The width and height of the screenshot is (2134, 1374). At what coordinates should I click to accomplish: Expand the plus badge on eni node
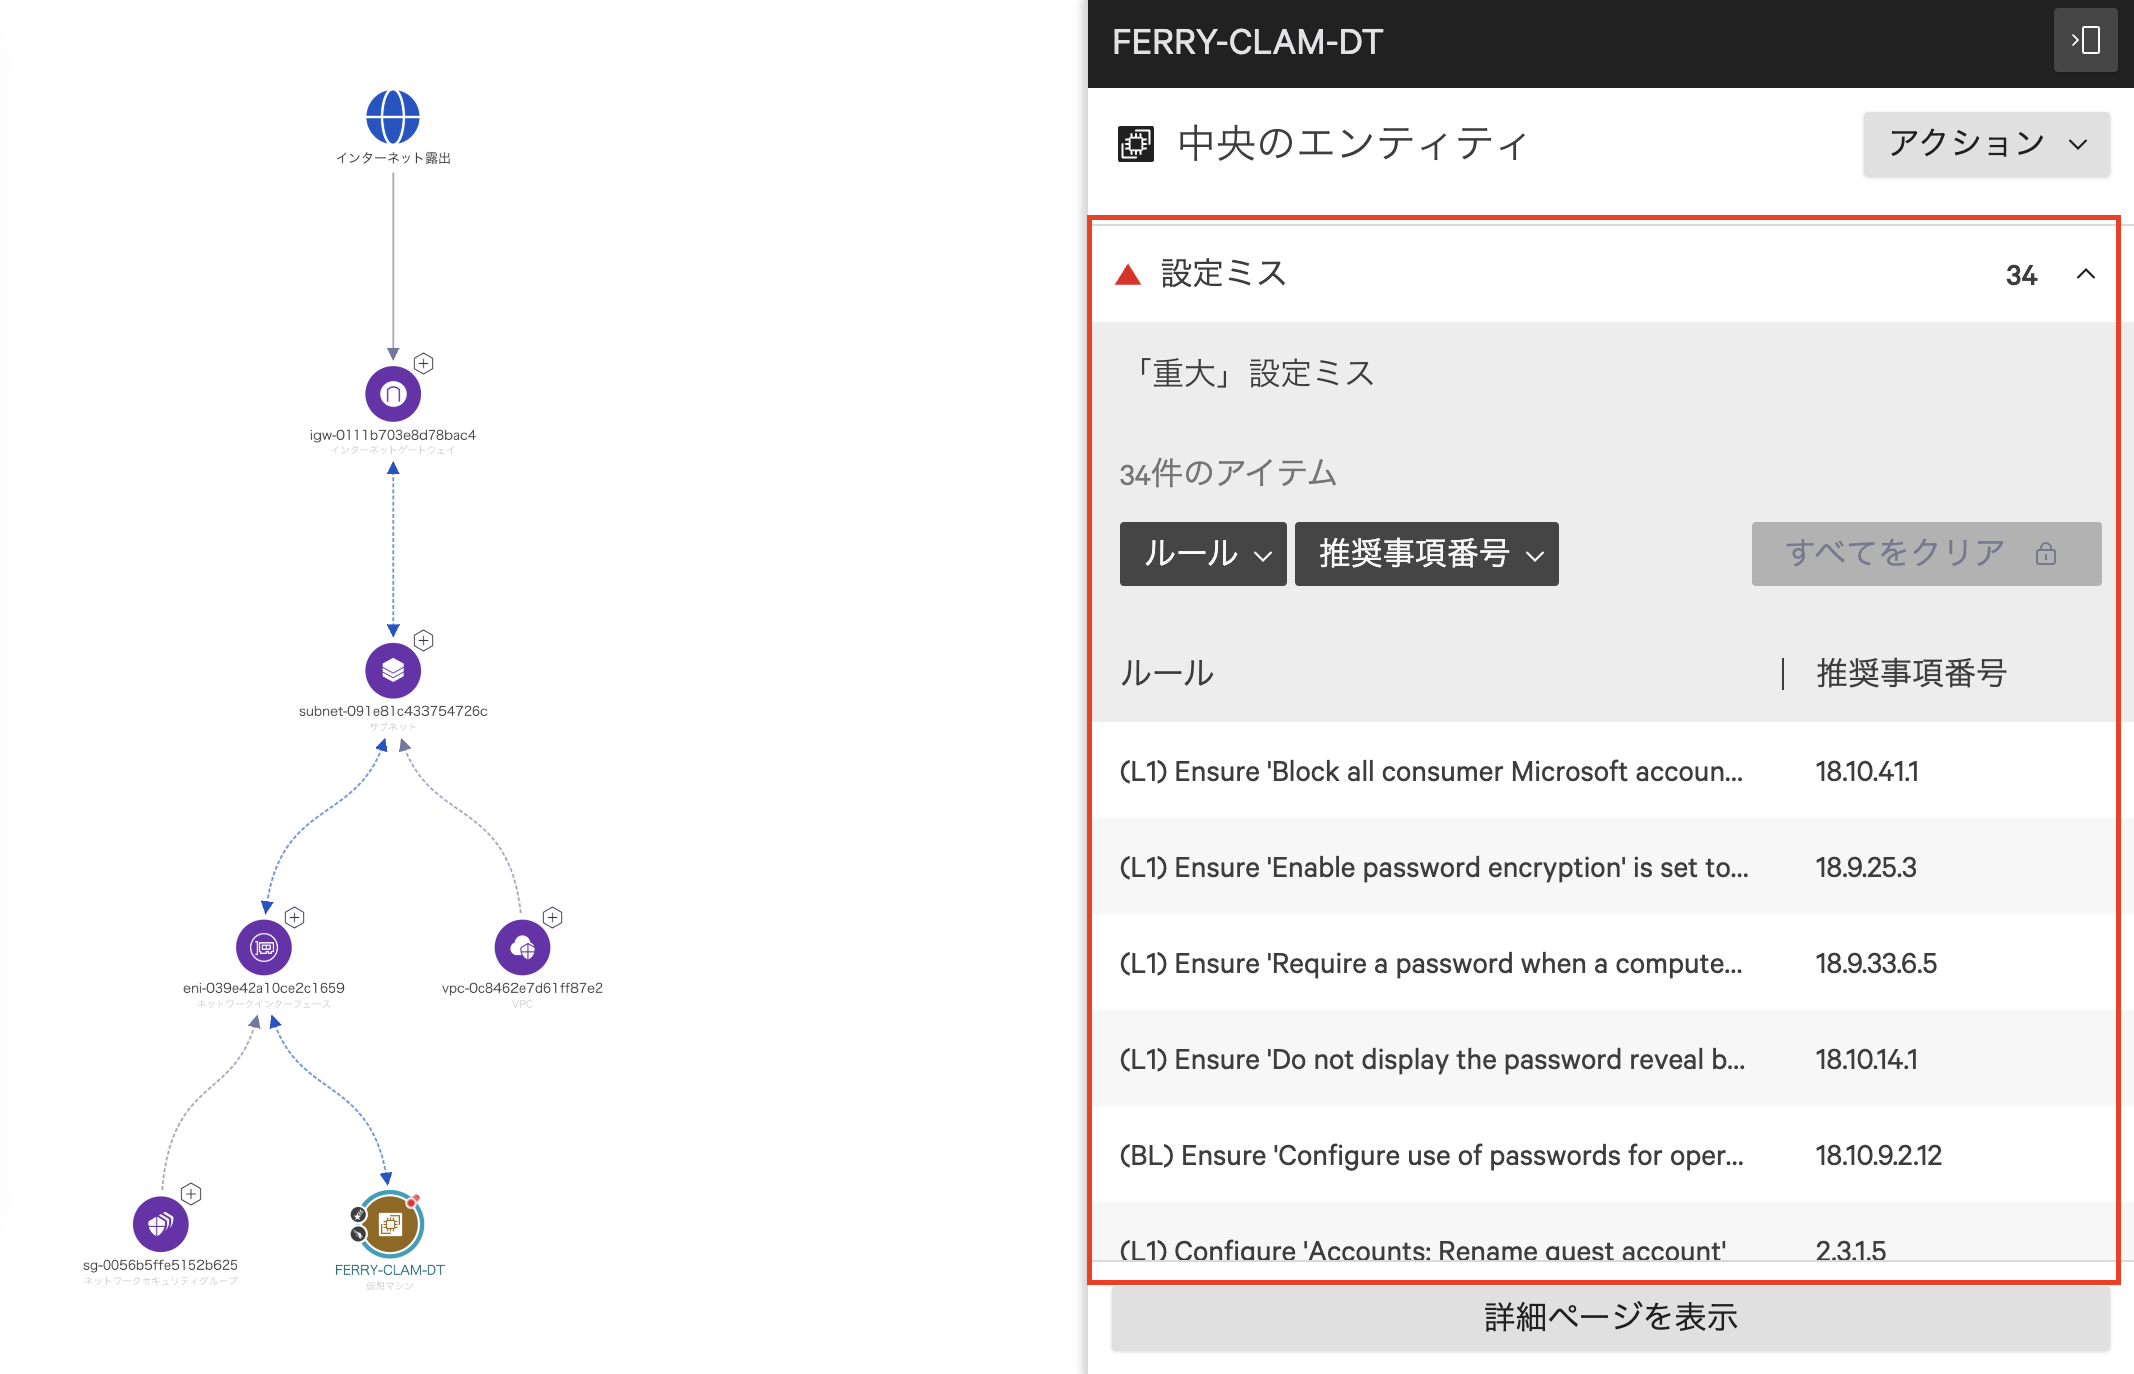pos(295,917)
